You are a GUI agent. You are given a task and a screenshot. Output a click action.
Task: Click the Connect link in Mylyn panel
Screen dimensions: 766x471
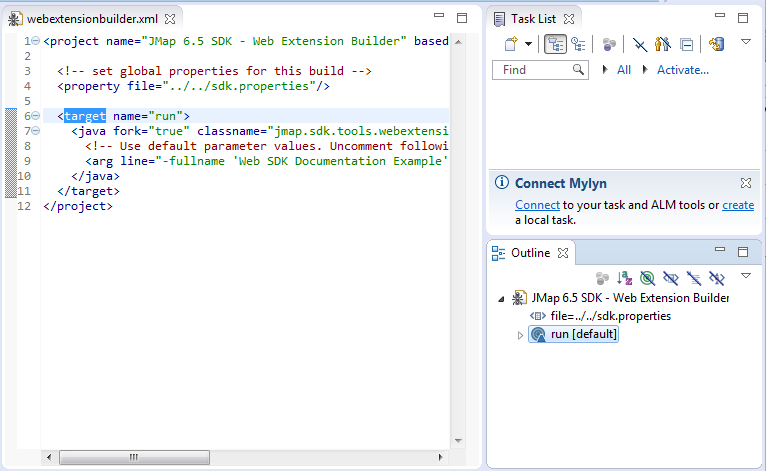pos(530,205)
